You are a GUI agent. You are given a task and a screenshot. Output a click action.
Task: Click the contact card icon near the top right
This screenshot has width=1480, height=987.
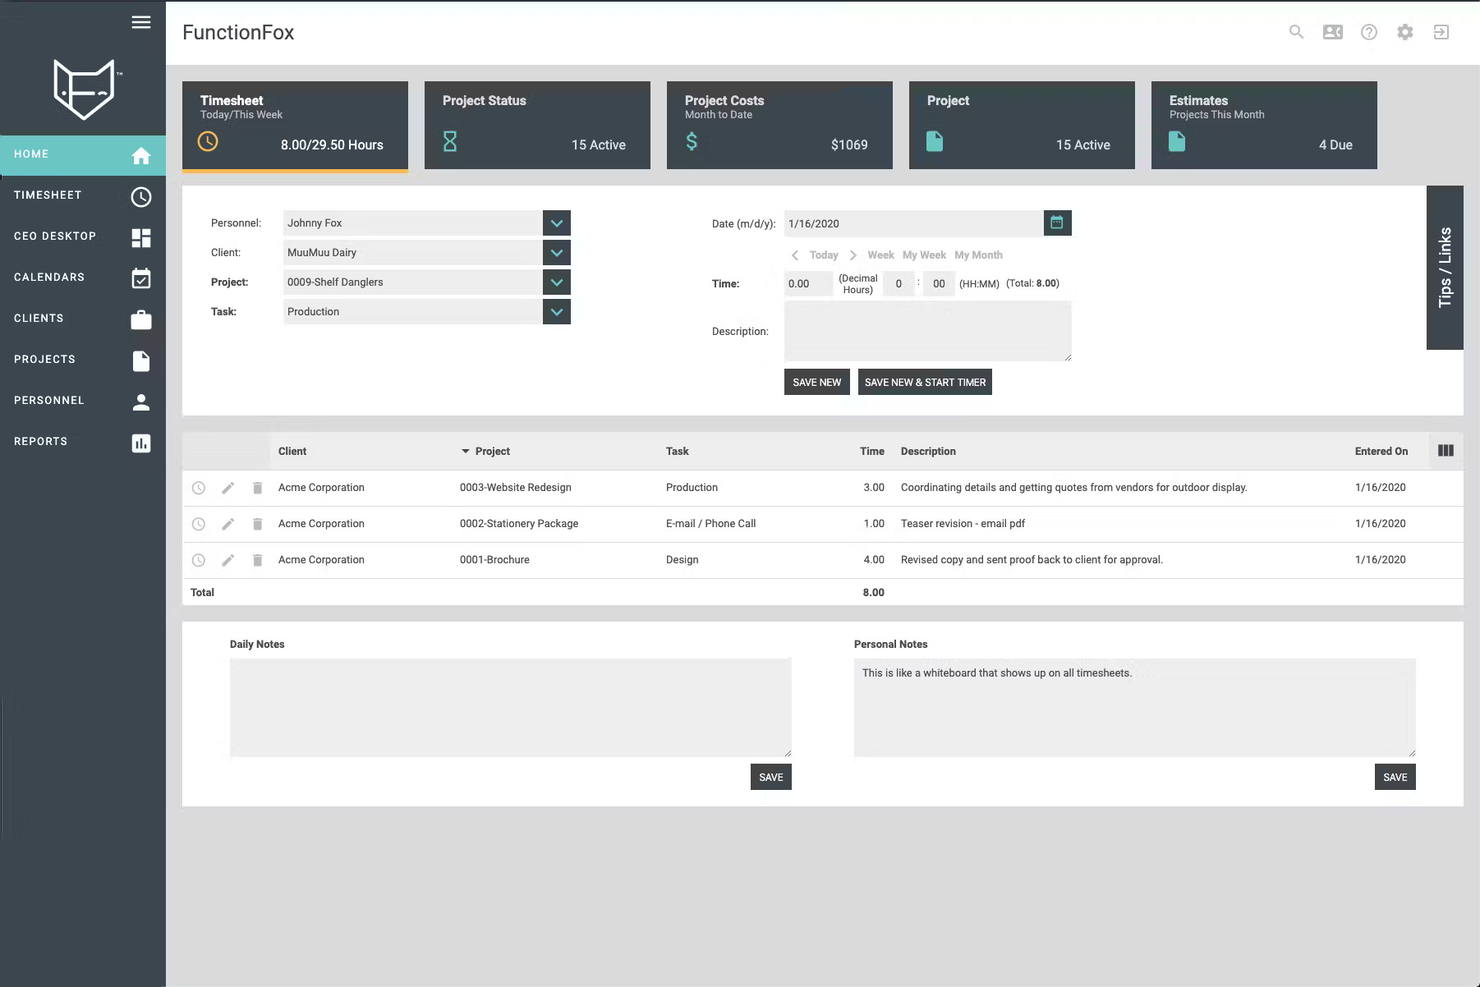tap(1332, 32)
